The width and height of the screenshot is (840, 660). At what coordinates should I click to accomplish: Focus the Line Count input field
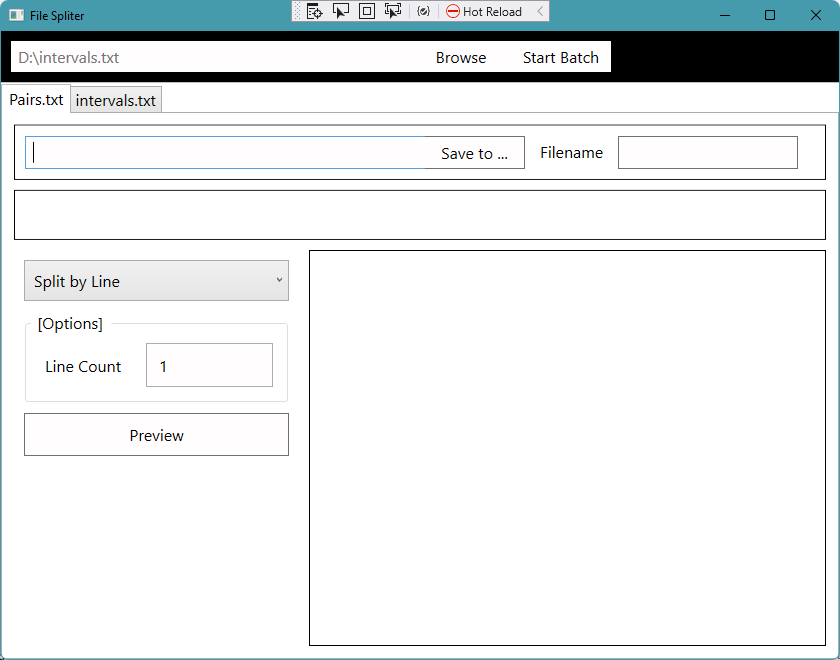point(209,365)
